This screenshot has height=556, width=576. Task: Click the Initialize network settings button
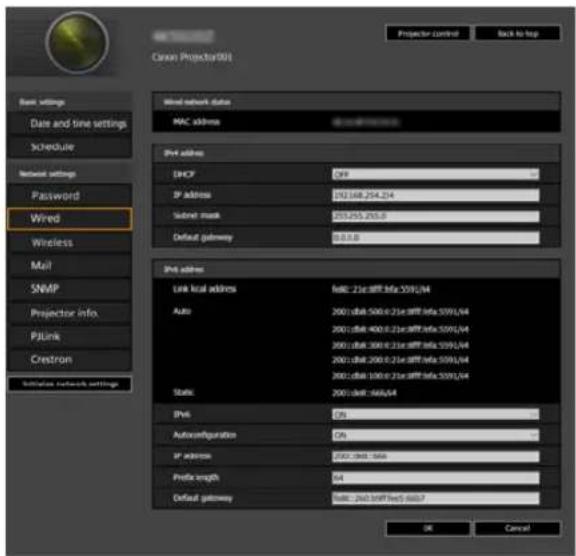[x=70, y=384]
